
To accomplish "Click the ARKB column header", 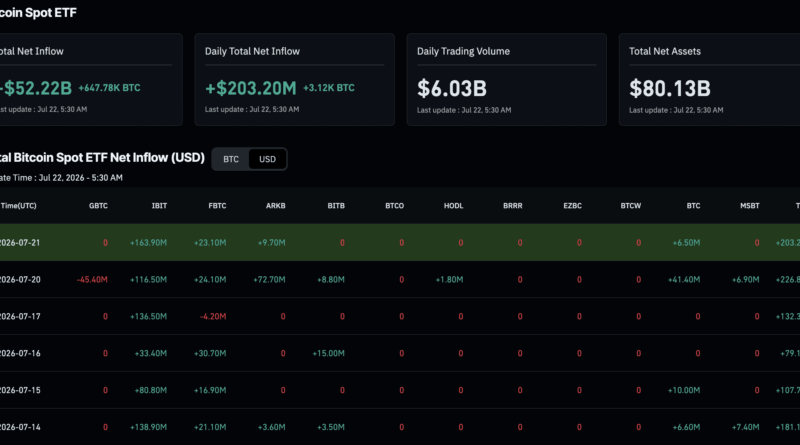I will pyautogui.click(x=276, y=206).
